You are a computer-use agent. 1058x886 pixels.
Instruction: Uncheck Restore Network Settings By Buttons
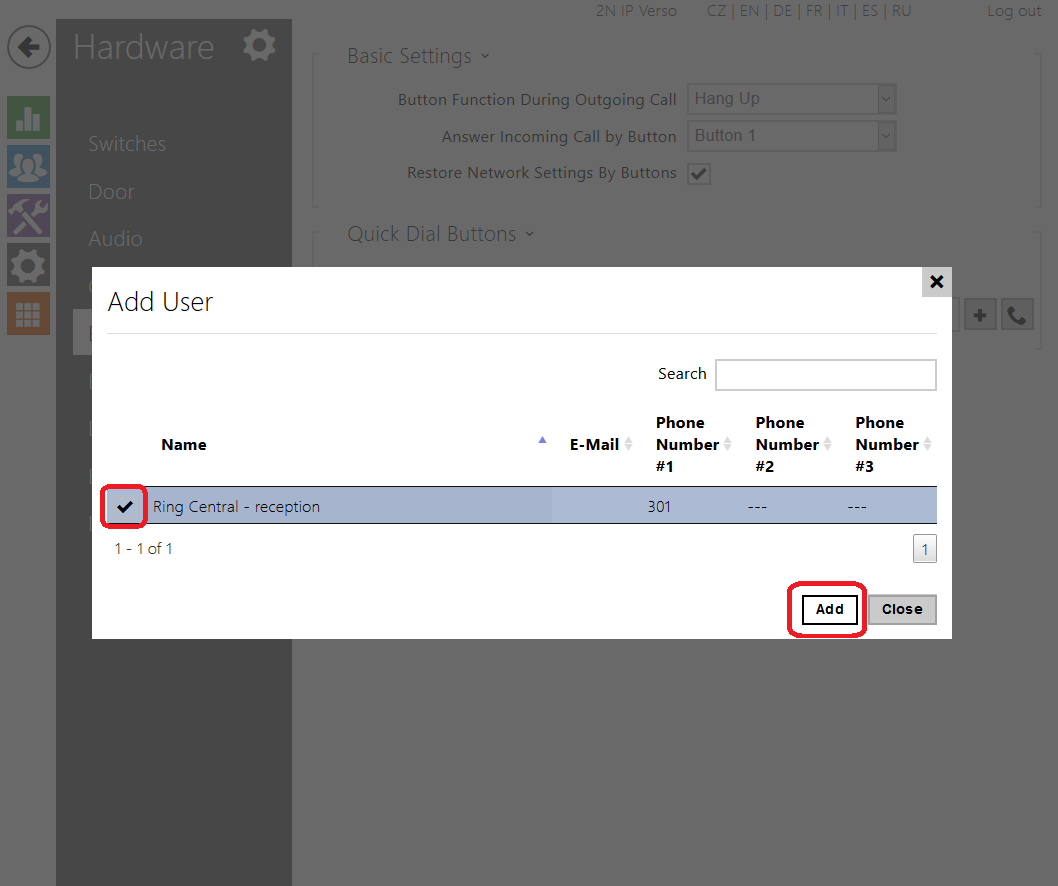(699, 174)
